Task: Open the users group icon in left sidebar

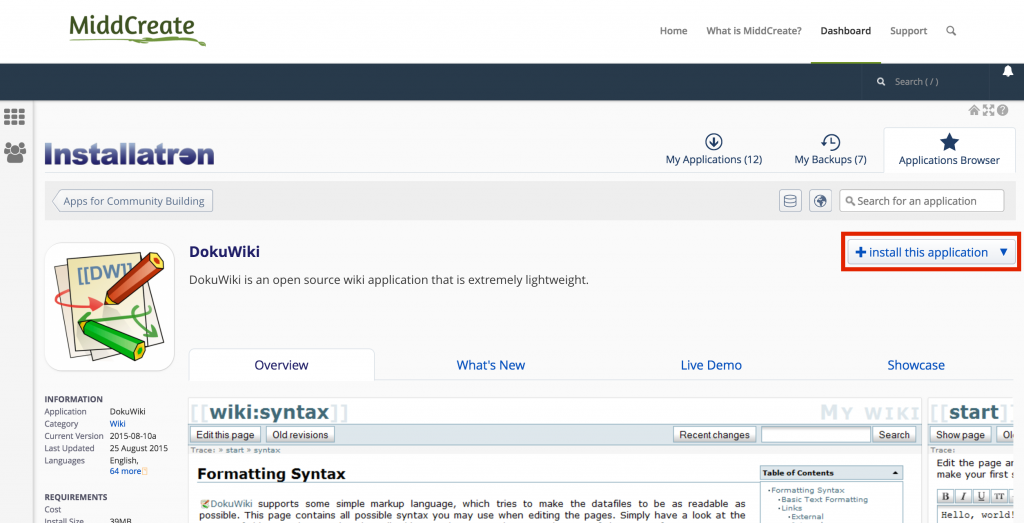Action: click(15, 153)
